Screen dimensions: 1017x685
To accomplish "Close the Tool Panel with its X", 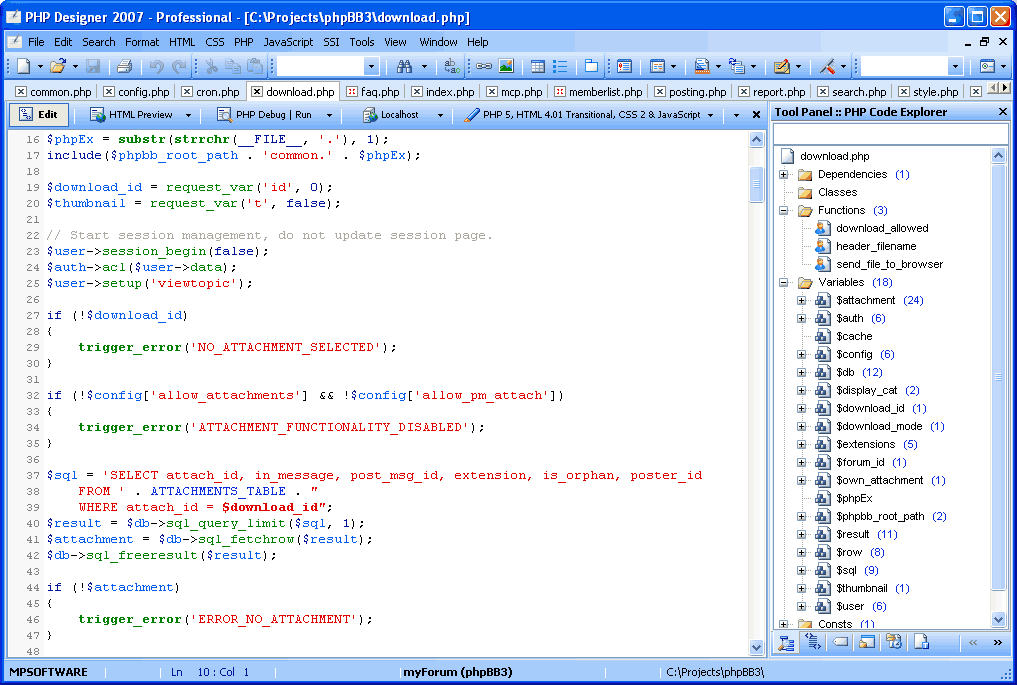I will tap(1003, 112).
